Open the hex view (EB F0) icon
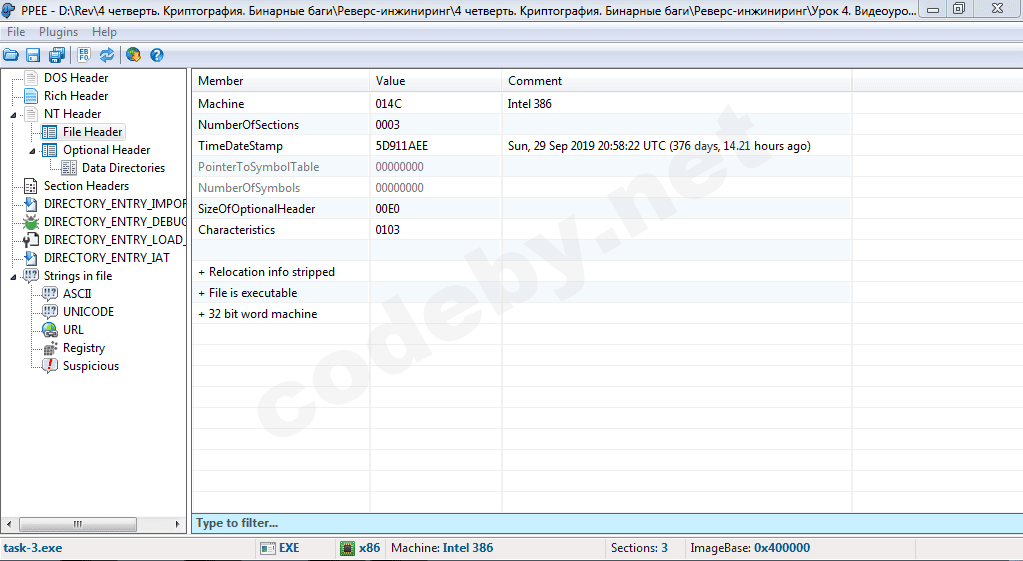1023x561 pixels. [84, 55]
